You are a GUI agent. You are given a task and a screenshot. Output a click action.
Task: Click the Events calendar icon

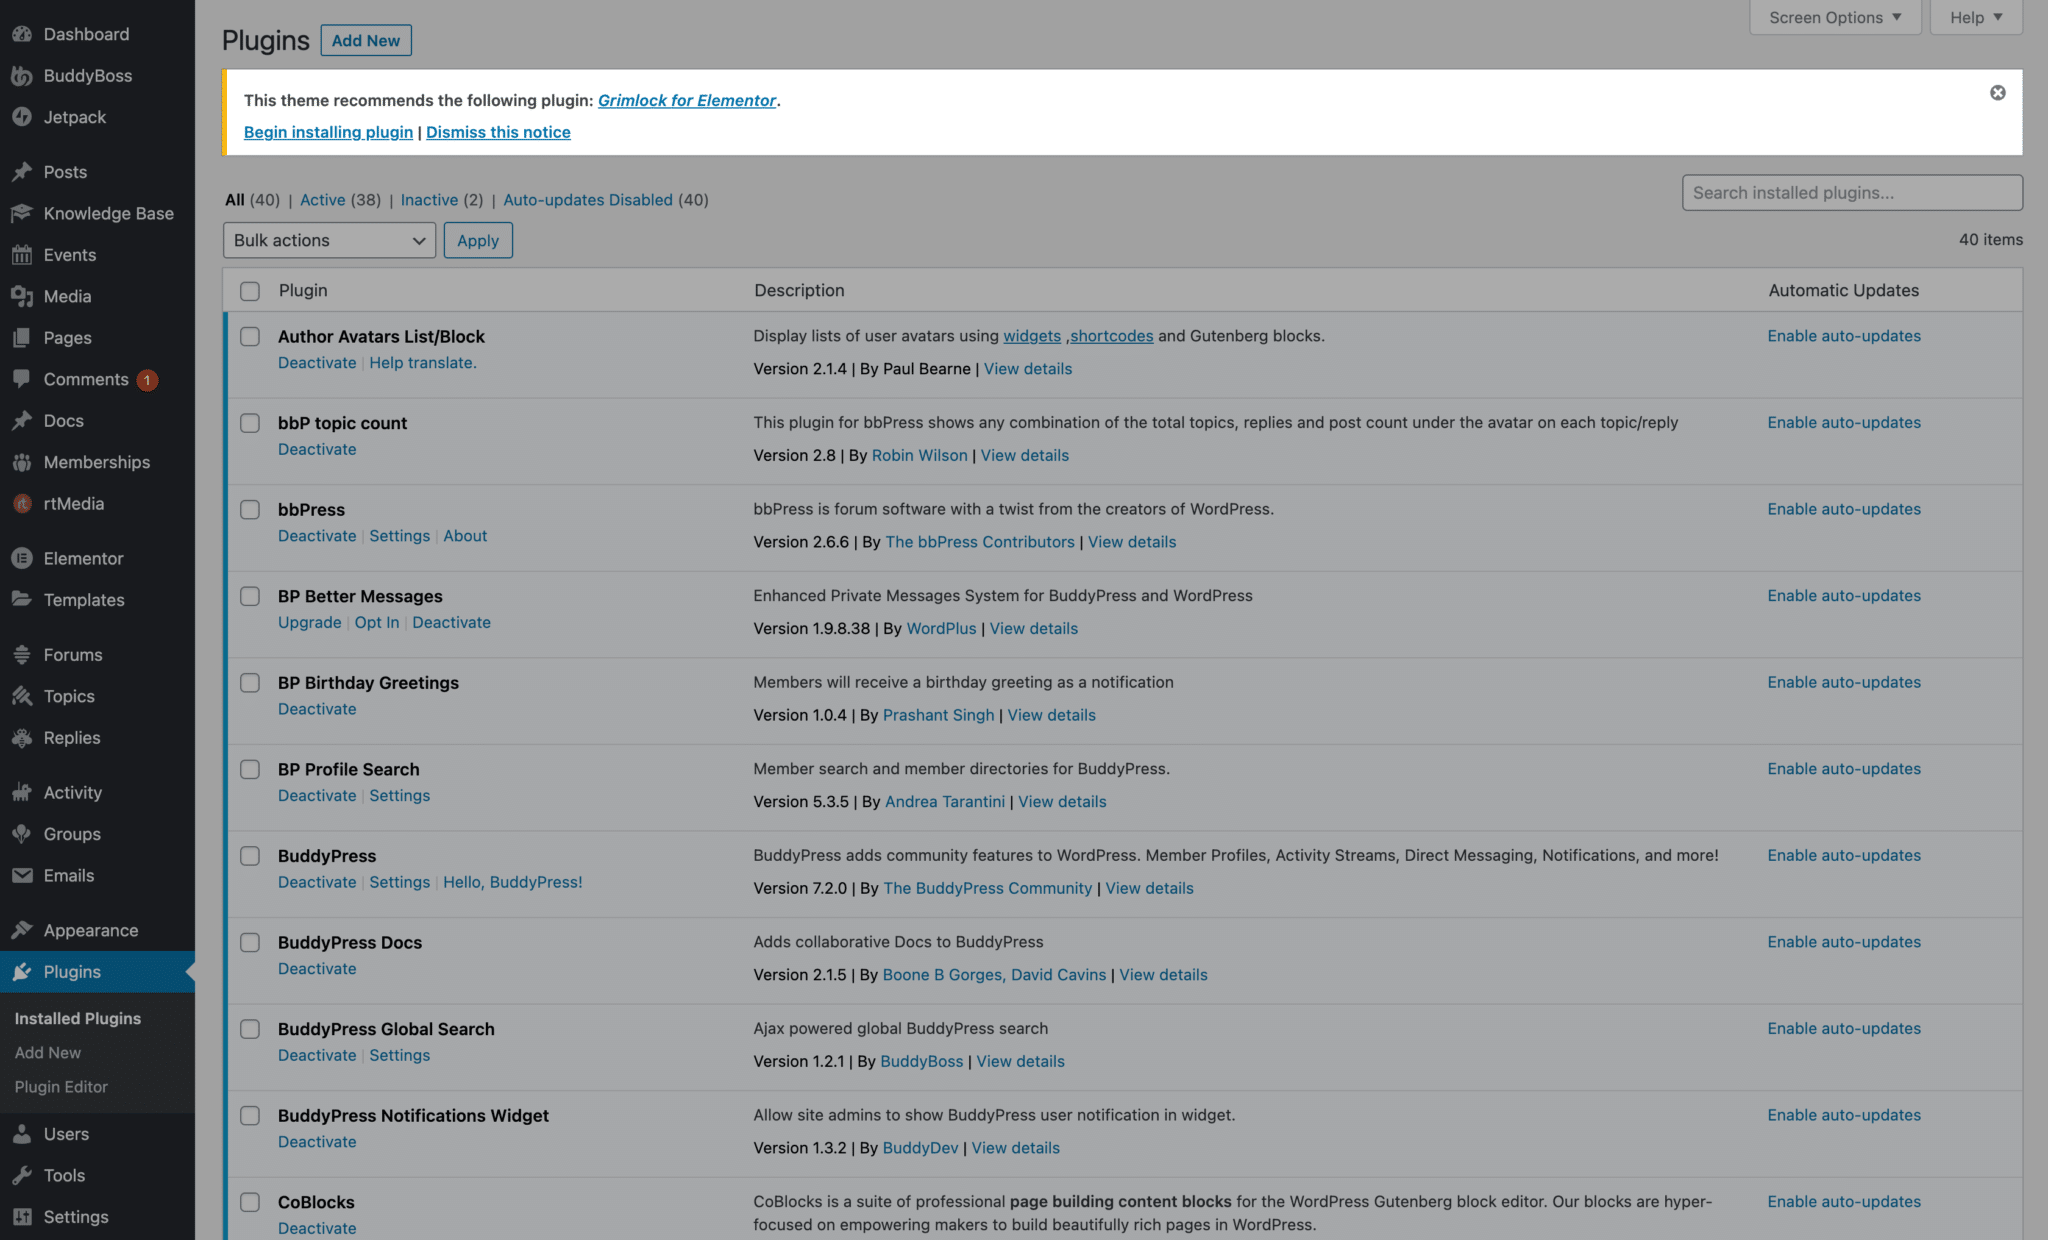point(22,255)
